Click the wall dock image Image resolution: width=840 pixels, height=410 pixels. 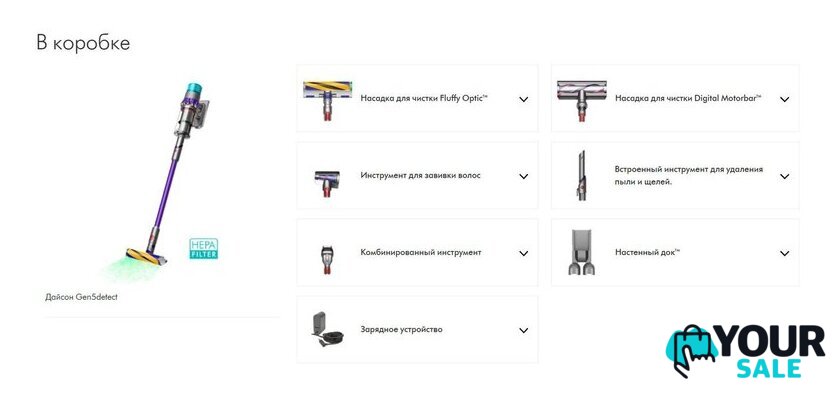[582, 252]
